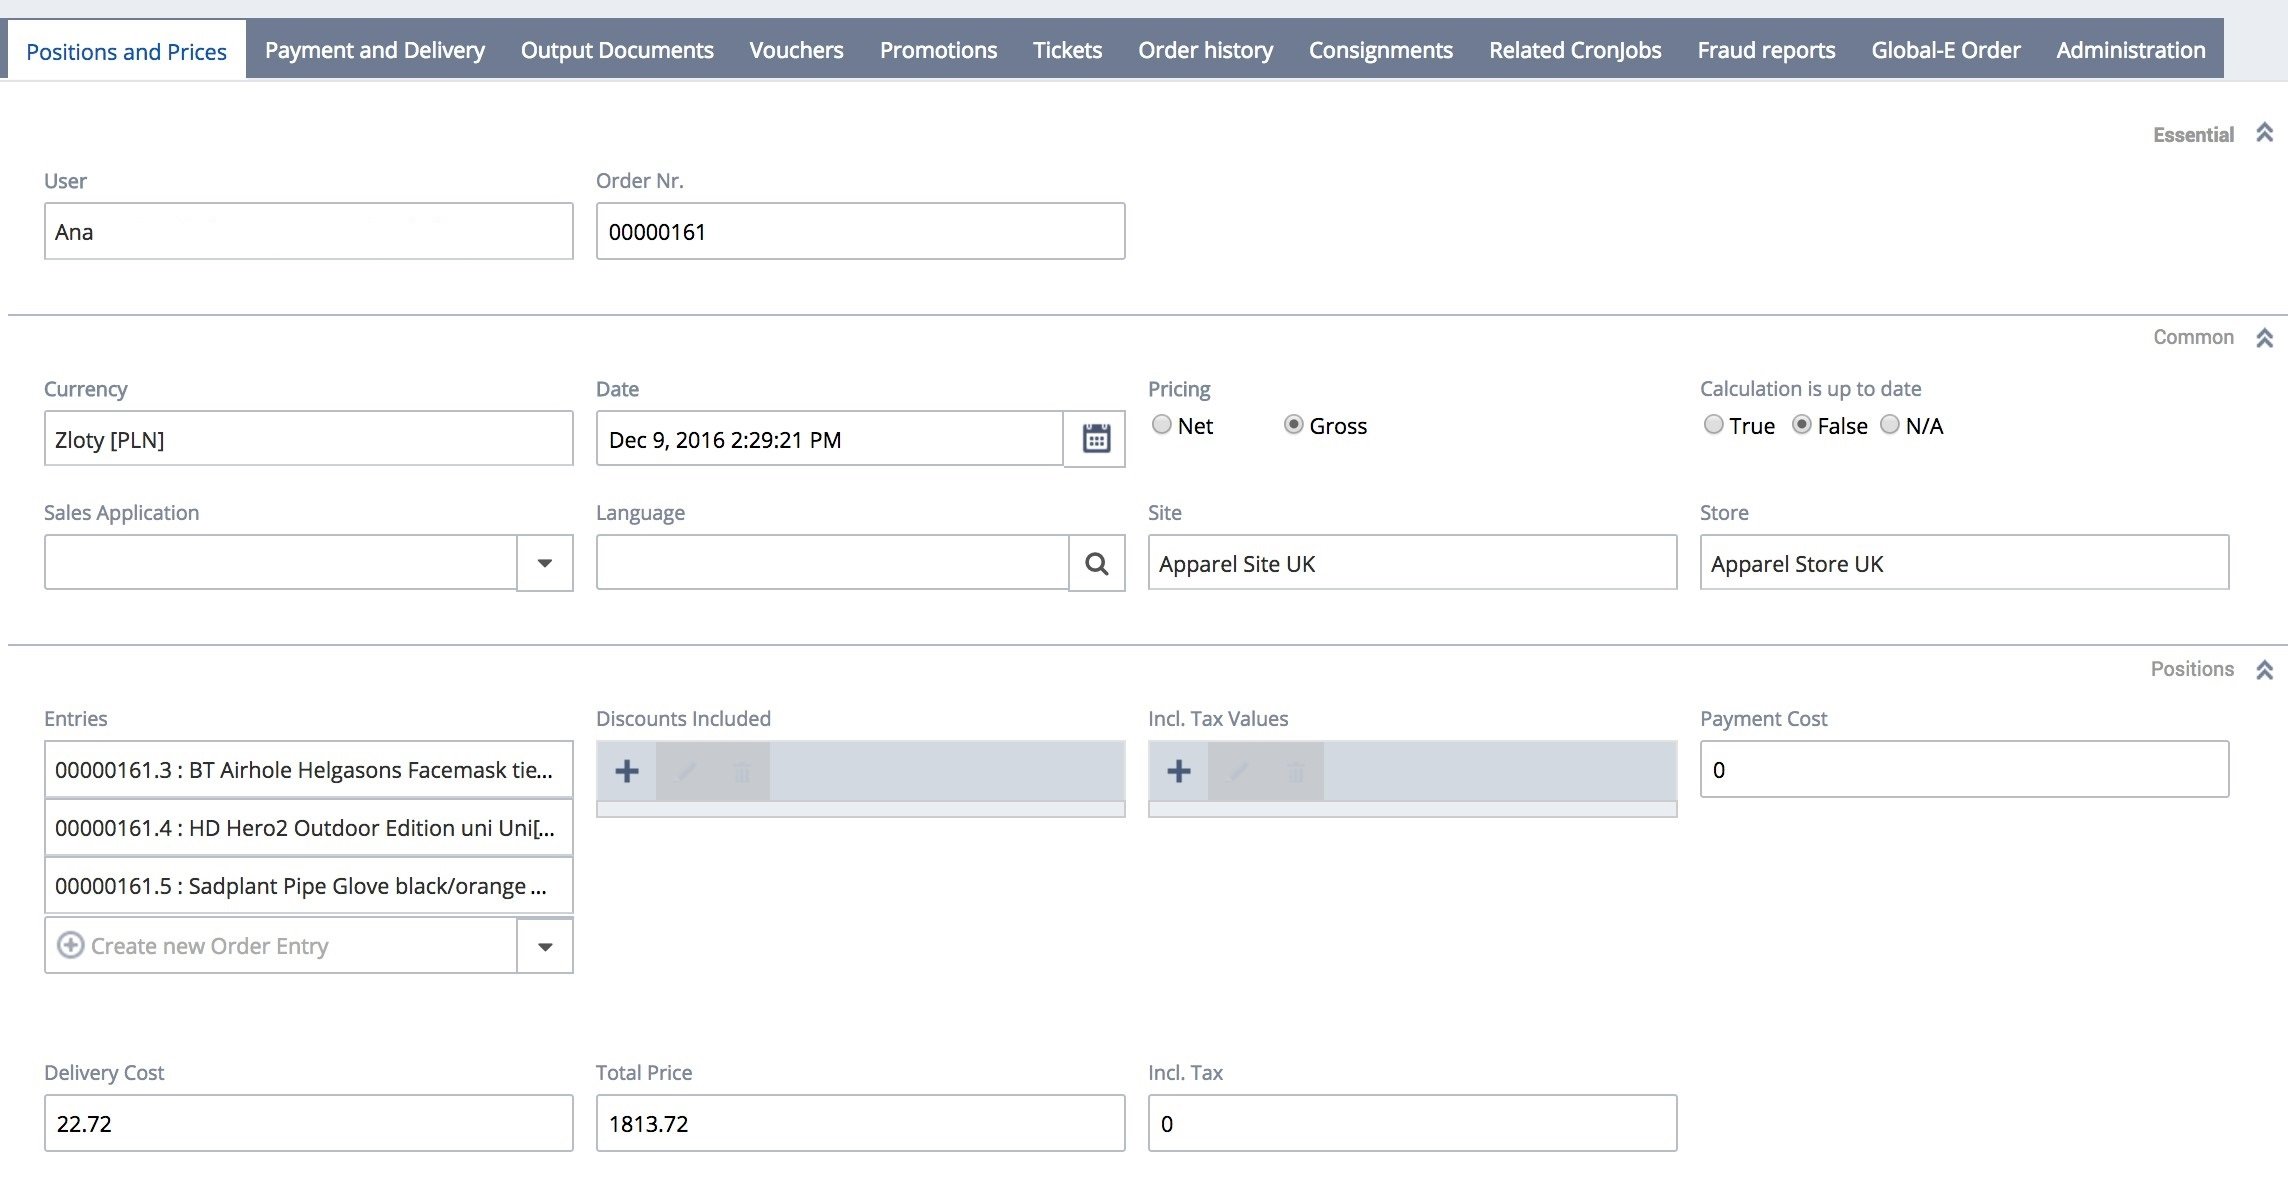Screen dimensions: 2288x1194
Task: Click the Language search magnifier icon
Action: click(1097, 564)
